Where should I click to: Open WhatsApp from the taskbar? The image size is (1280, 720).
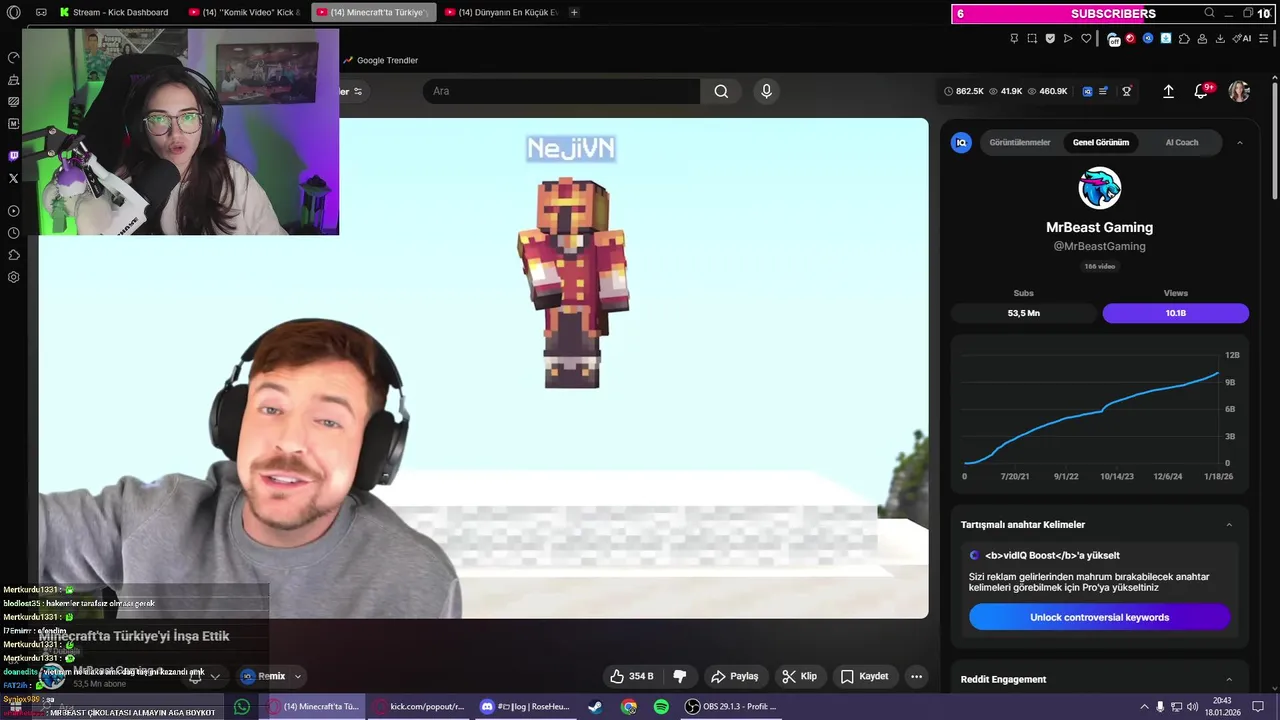(241, 707)
